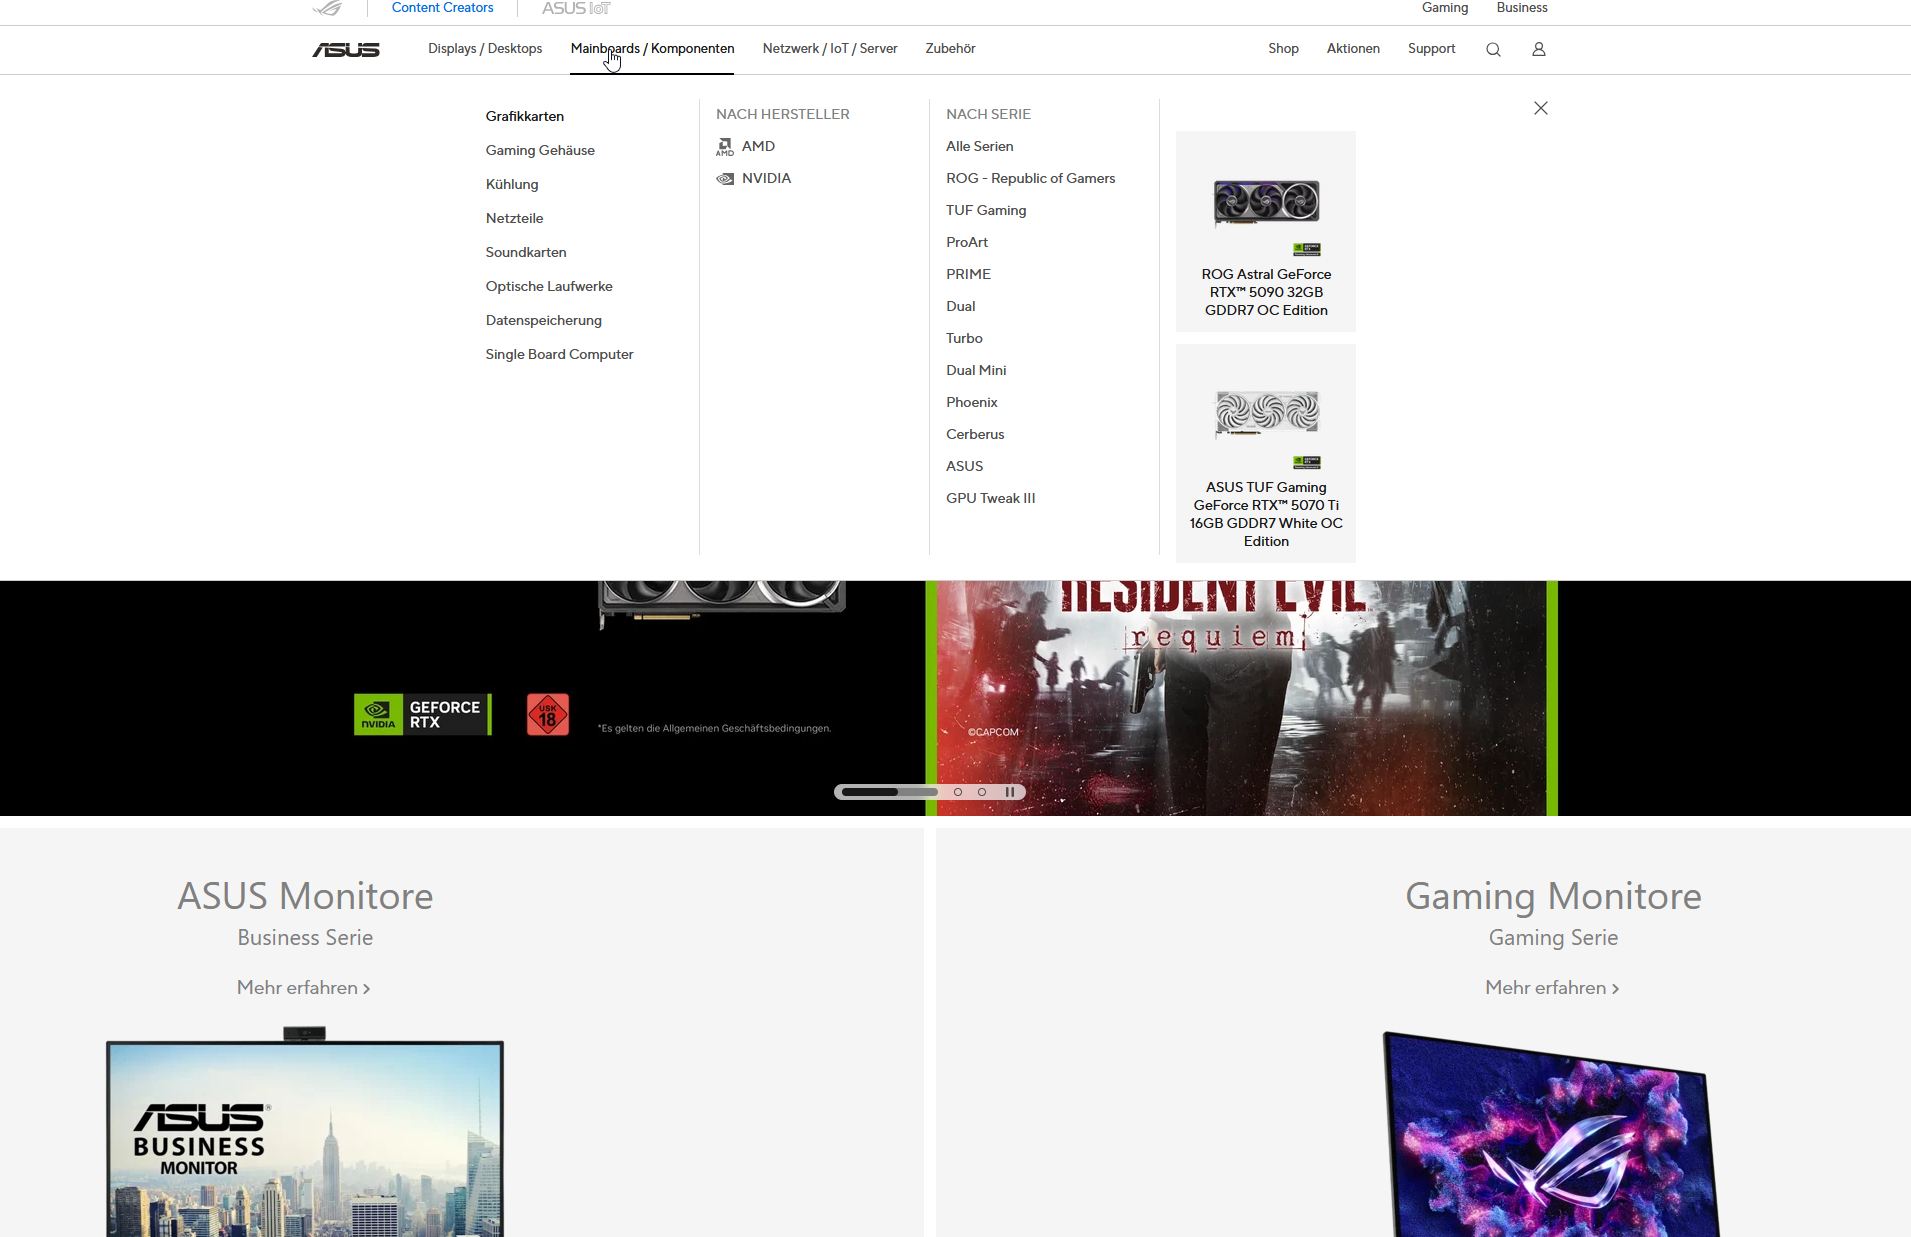
Task: Open the AMD manufacturer link
Action: 759,146
